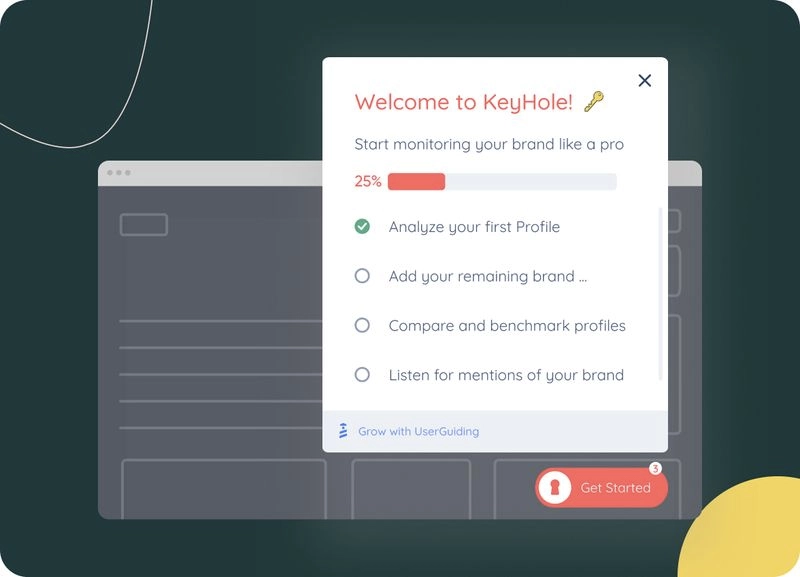
Task: Click the Get Started button
Action: click(602, 488)
